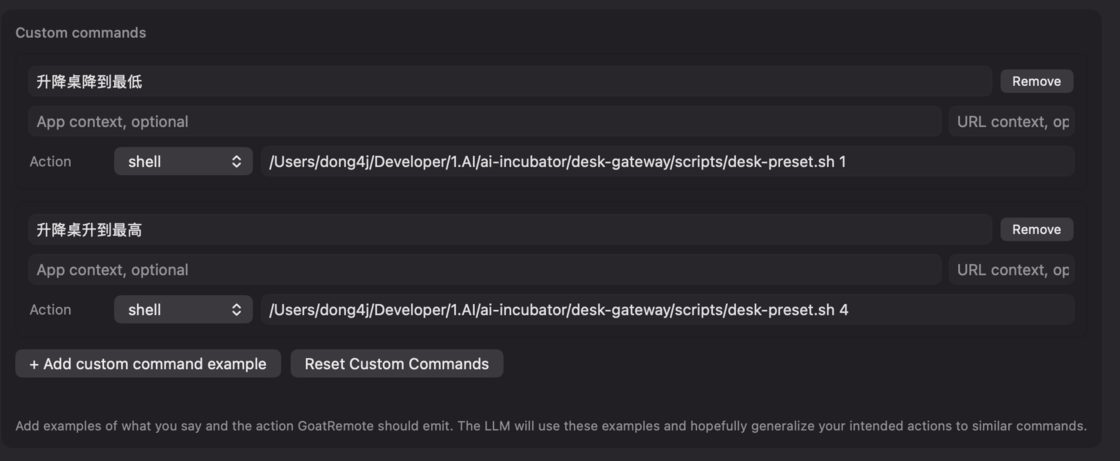Click the chevron arrows on second shell selector
The width and height of the screenshot is (1120, 461).
236,309
